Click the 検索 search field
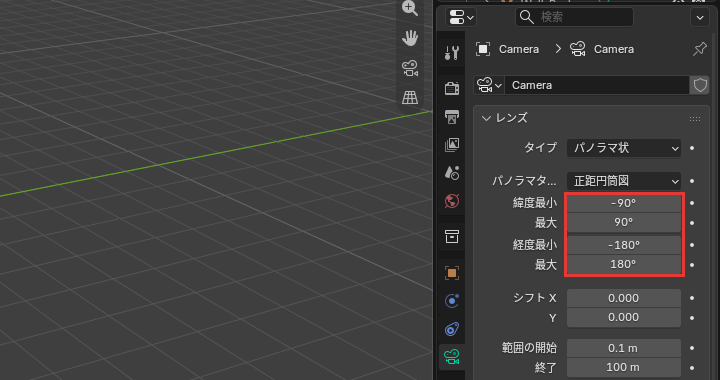 click(x=574, y=17)
